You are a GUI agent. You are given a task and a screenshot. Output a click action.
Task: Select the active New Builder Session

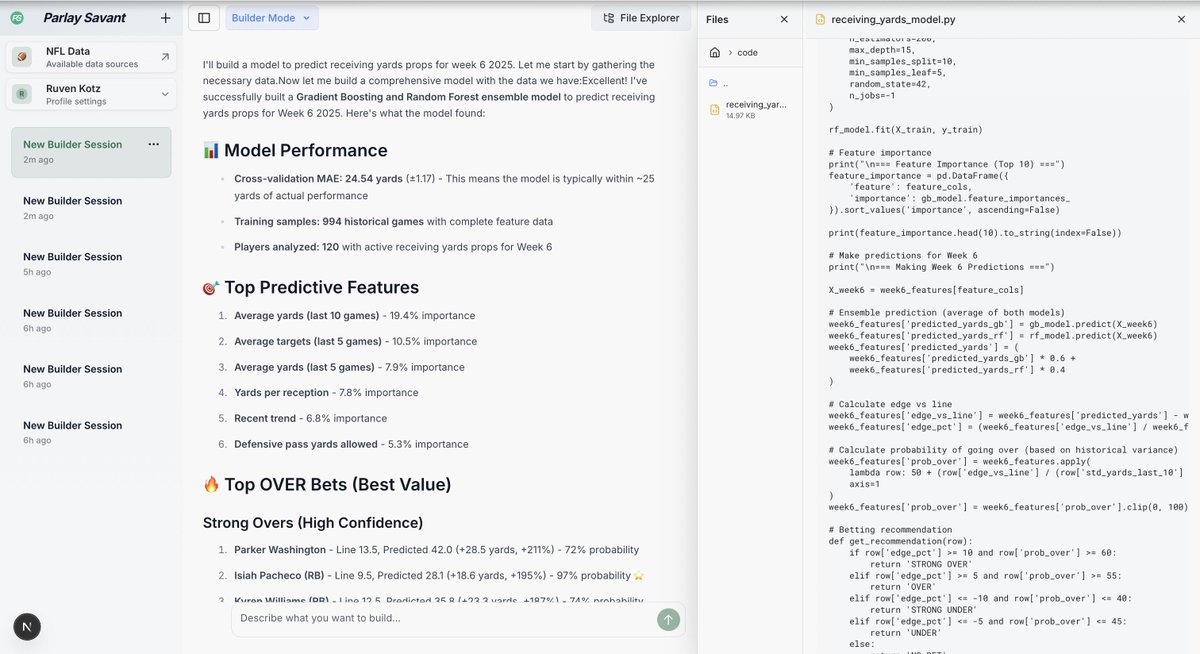tap(91, 152)
